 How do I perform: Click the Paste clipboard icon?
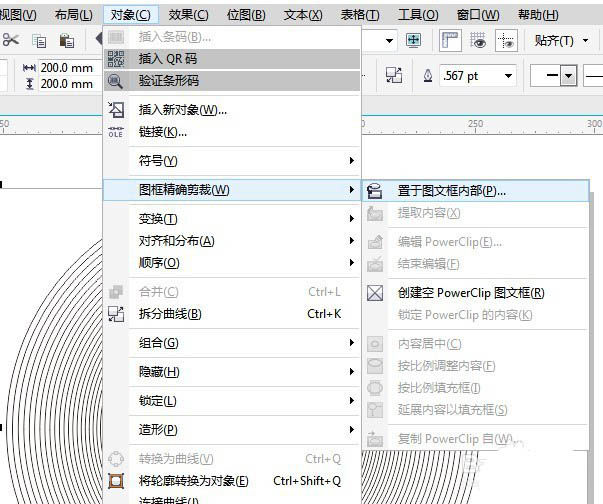click(67, 40)
